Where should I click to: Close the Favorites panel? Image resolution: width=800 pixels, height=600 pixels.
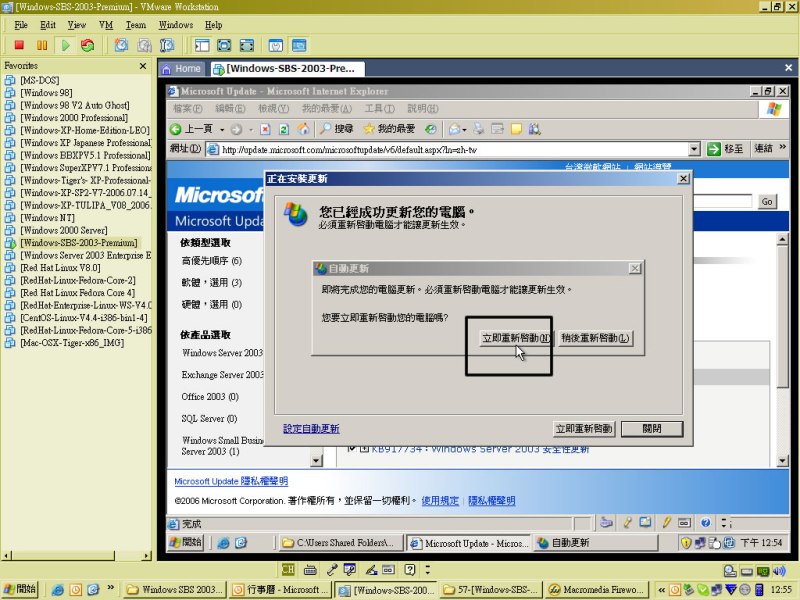coord(143,66)
